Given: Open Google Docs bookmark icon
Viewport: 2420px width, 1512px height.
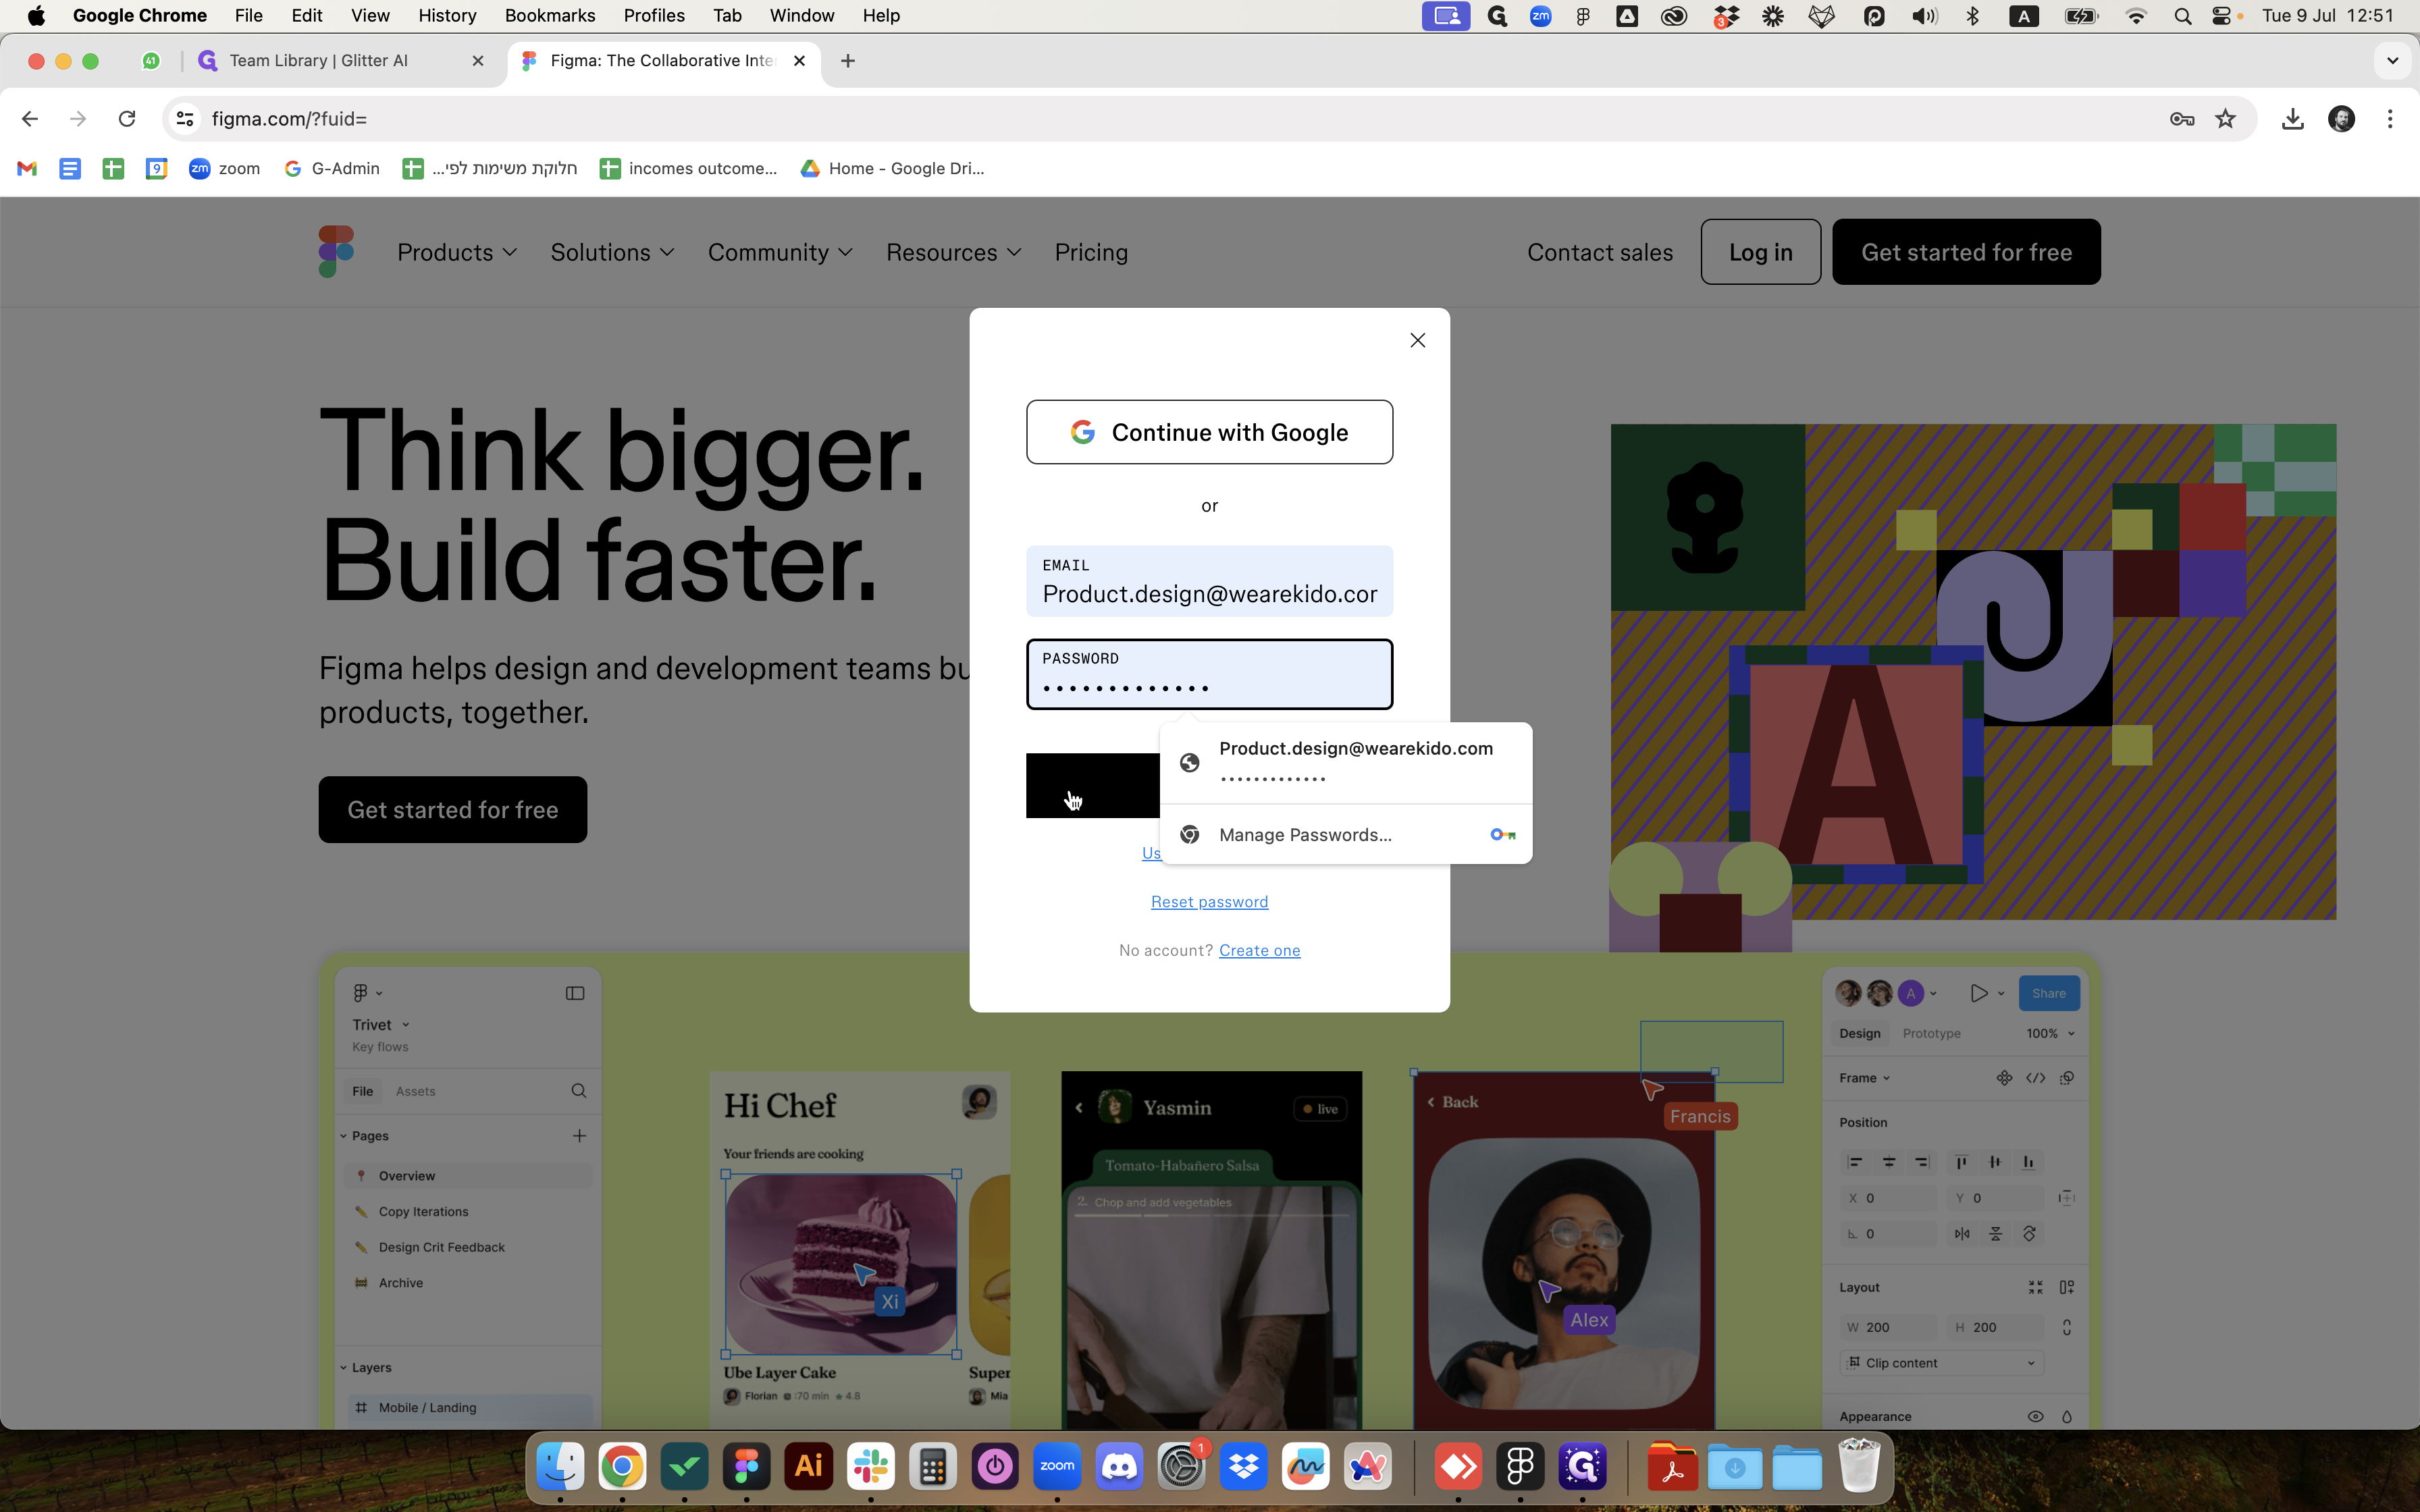Looking at the screenshot, I should point(69,168).
